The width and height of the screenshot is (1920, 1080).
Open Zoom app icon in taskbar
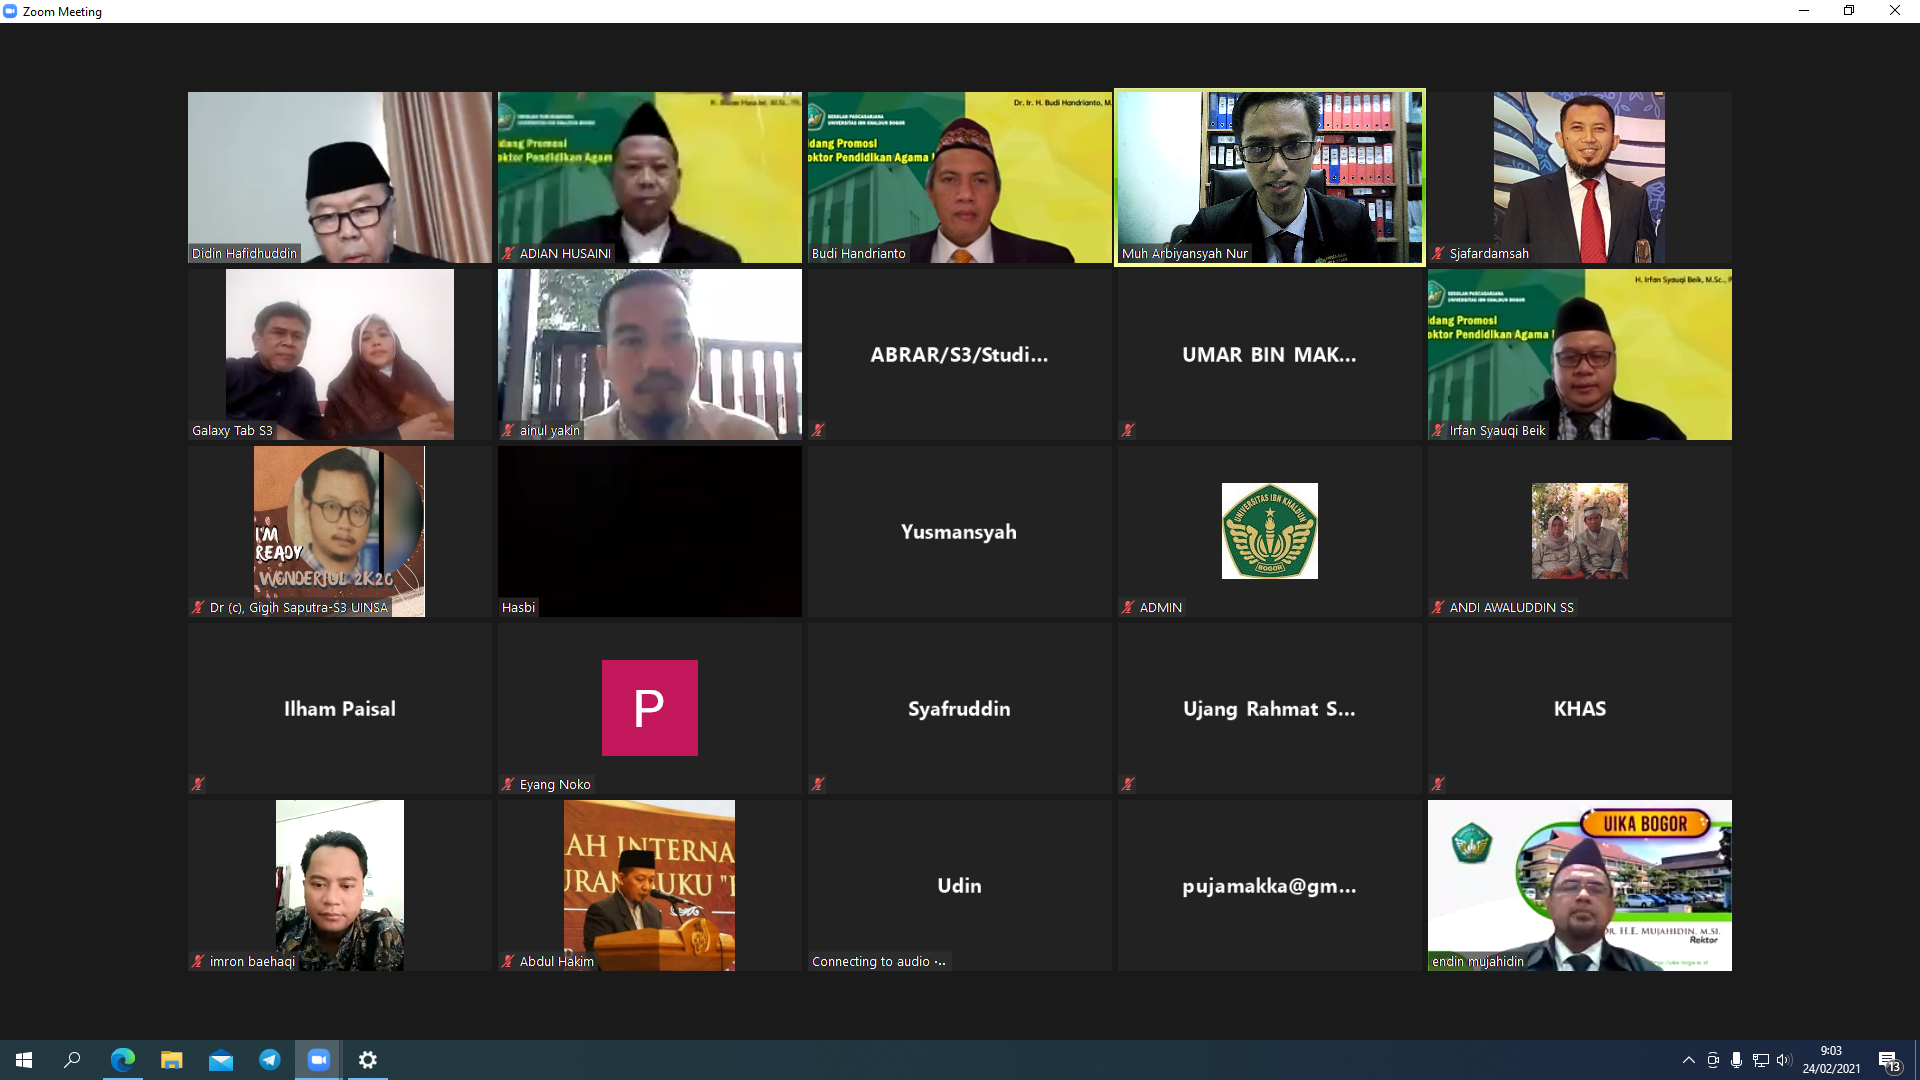point(319,1060)
